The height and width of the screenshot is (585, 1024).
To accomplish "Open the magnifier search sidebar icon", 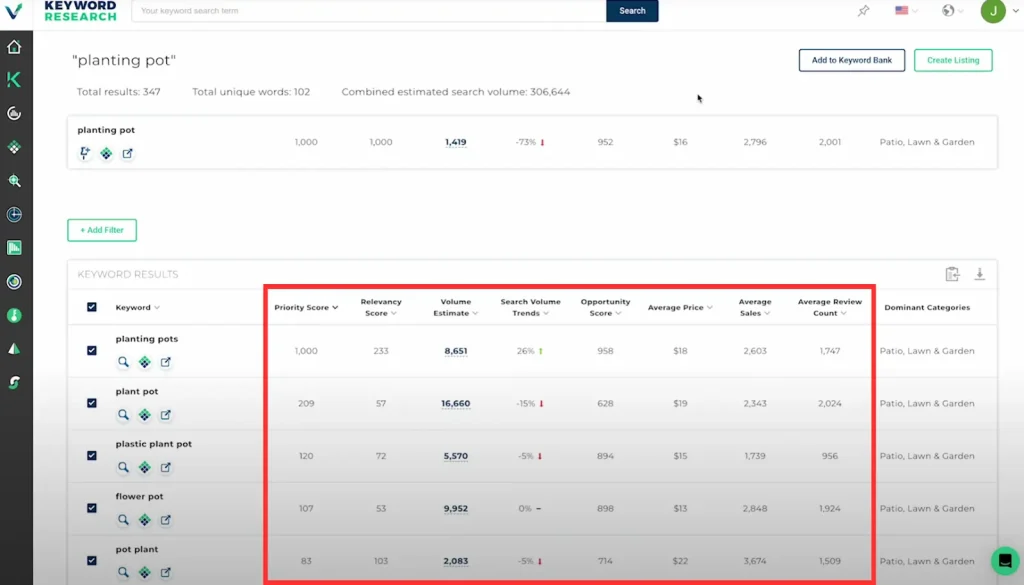I will click(x=14, y=181).
